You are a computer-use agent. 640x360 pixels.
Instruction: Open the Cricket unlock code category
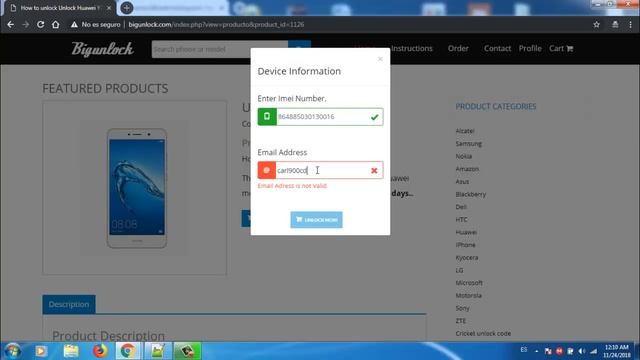(483, 333)
